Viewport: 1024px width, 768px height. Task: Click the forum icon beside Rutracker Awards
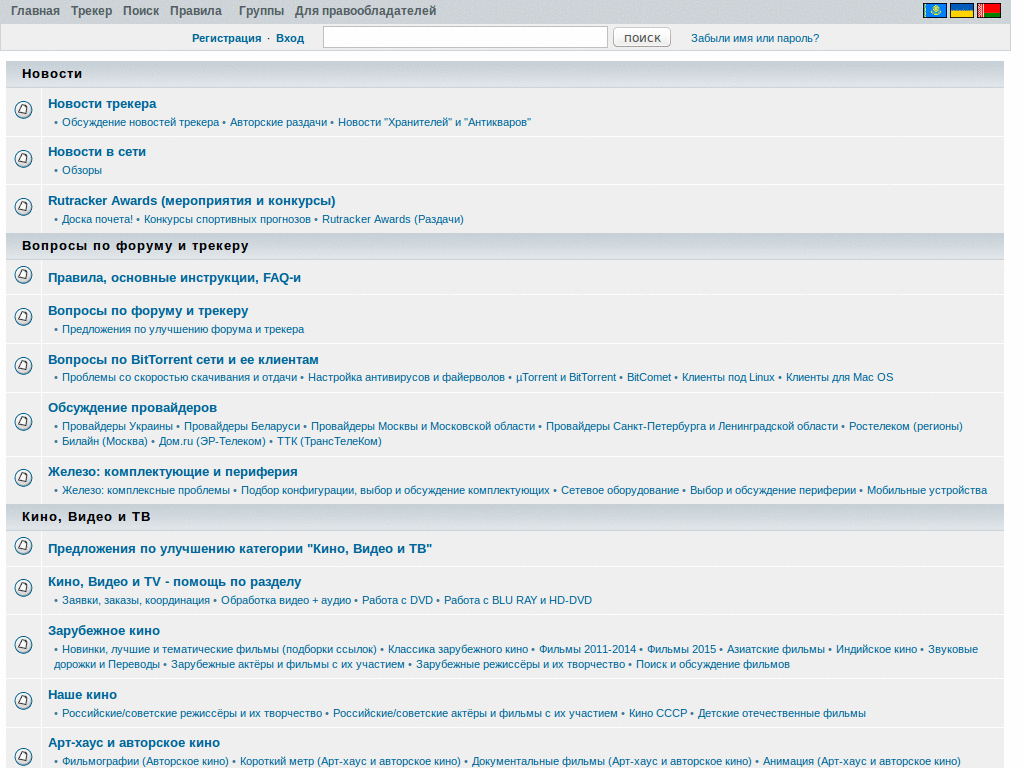(x=24, y=206)
